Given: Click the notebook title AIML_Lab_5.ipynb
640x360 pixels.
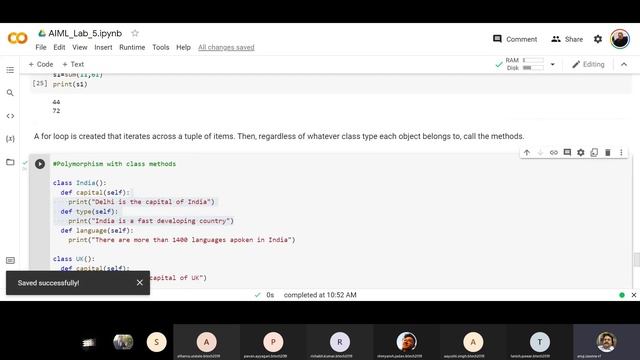Looking at the screenshot, I should pos(85,33).
